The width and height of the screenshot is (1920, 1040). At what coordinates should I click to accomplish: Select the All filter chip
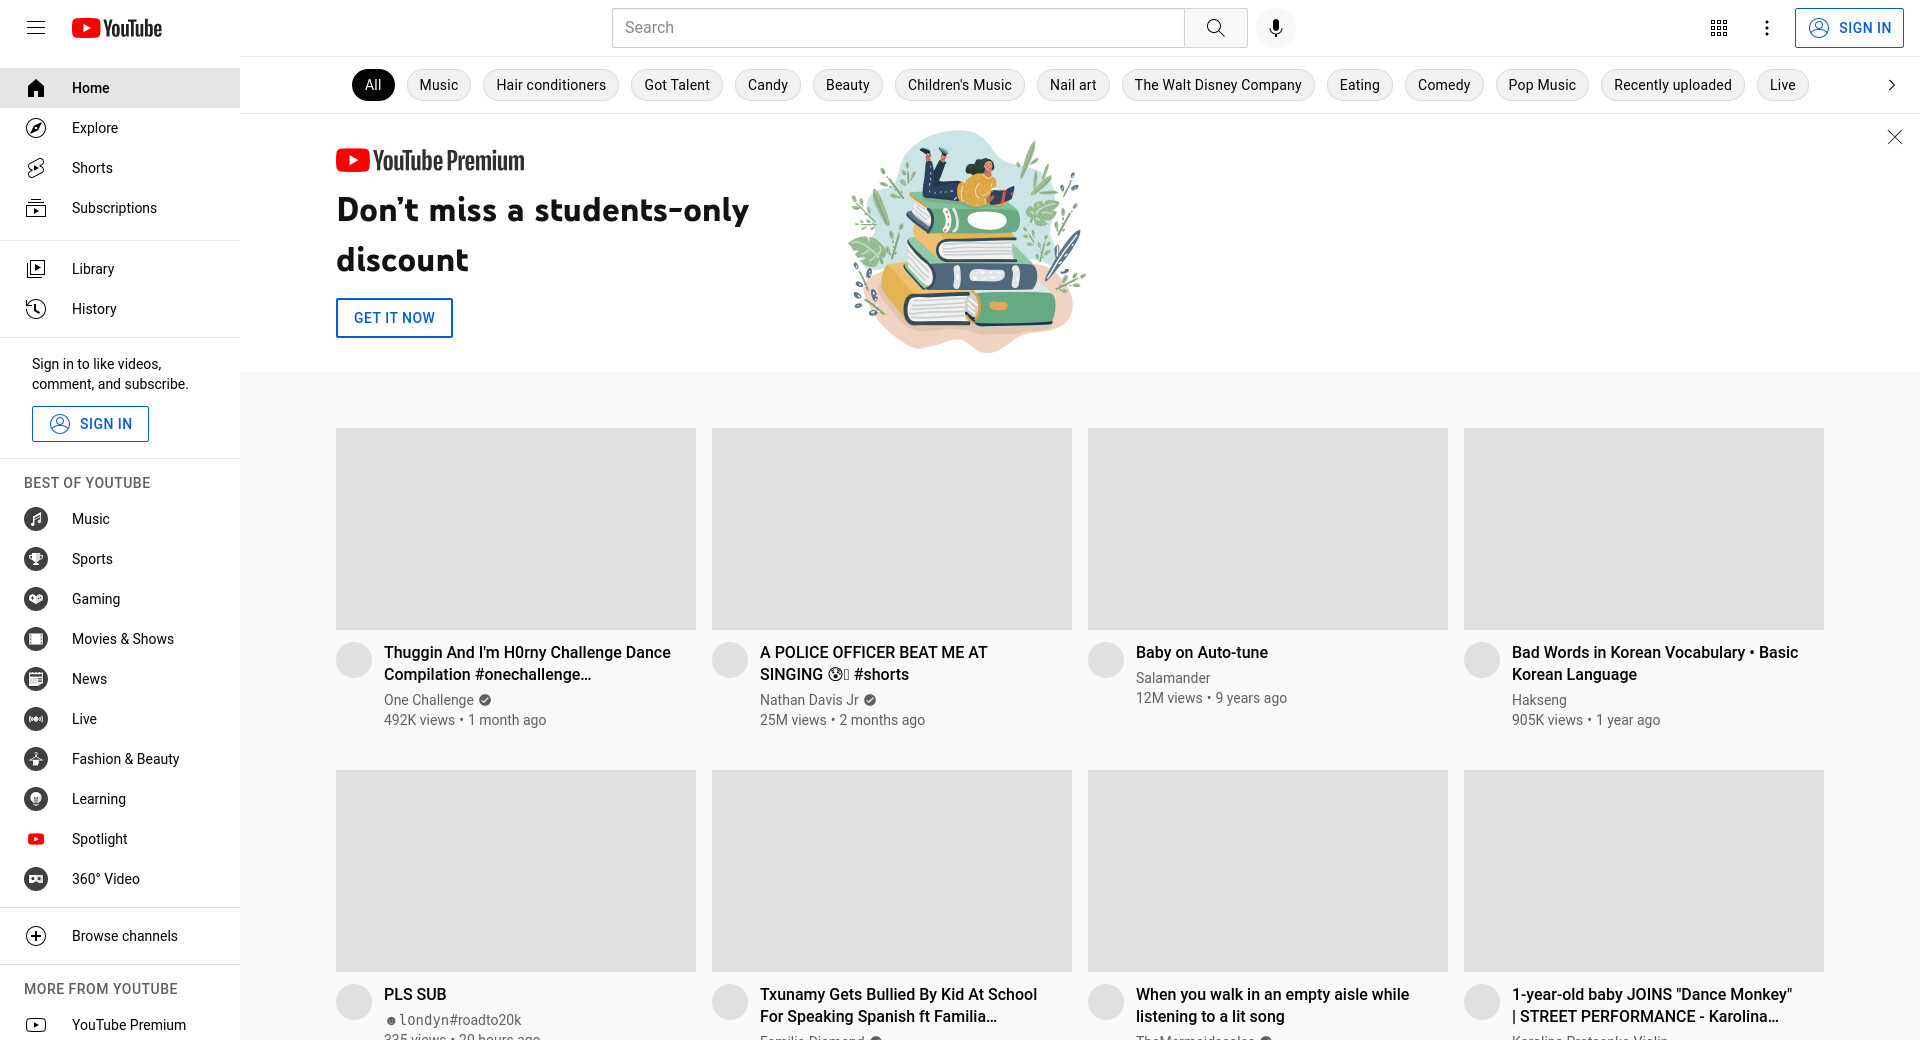click(x=373, y=85)
